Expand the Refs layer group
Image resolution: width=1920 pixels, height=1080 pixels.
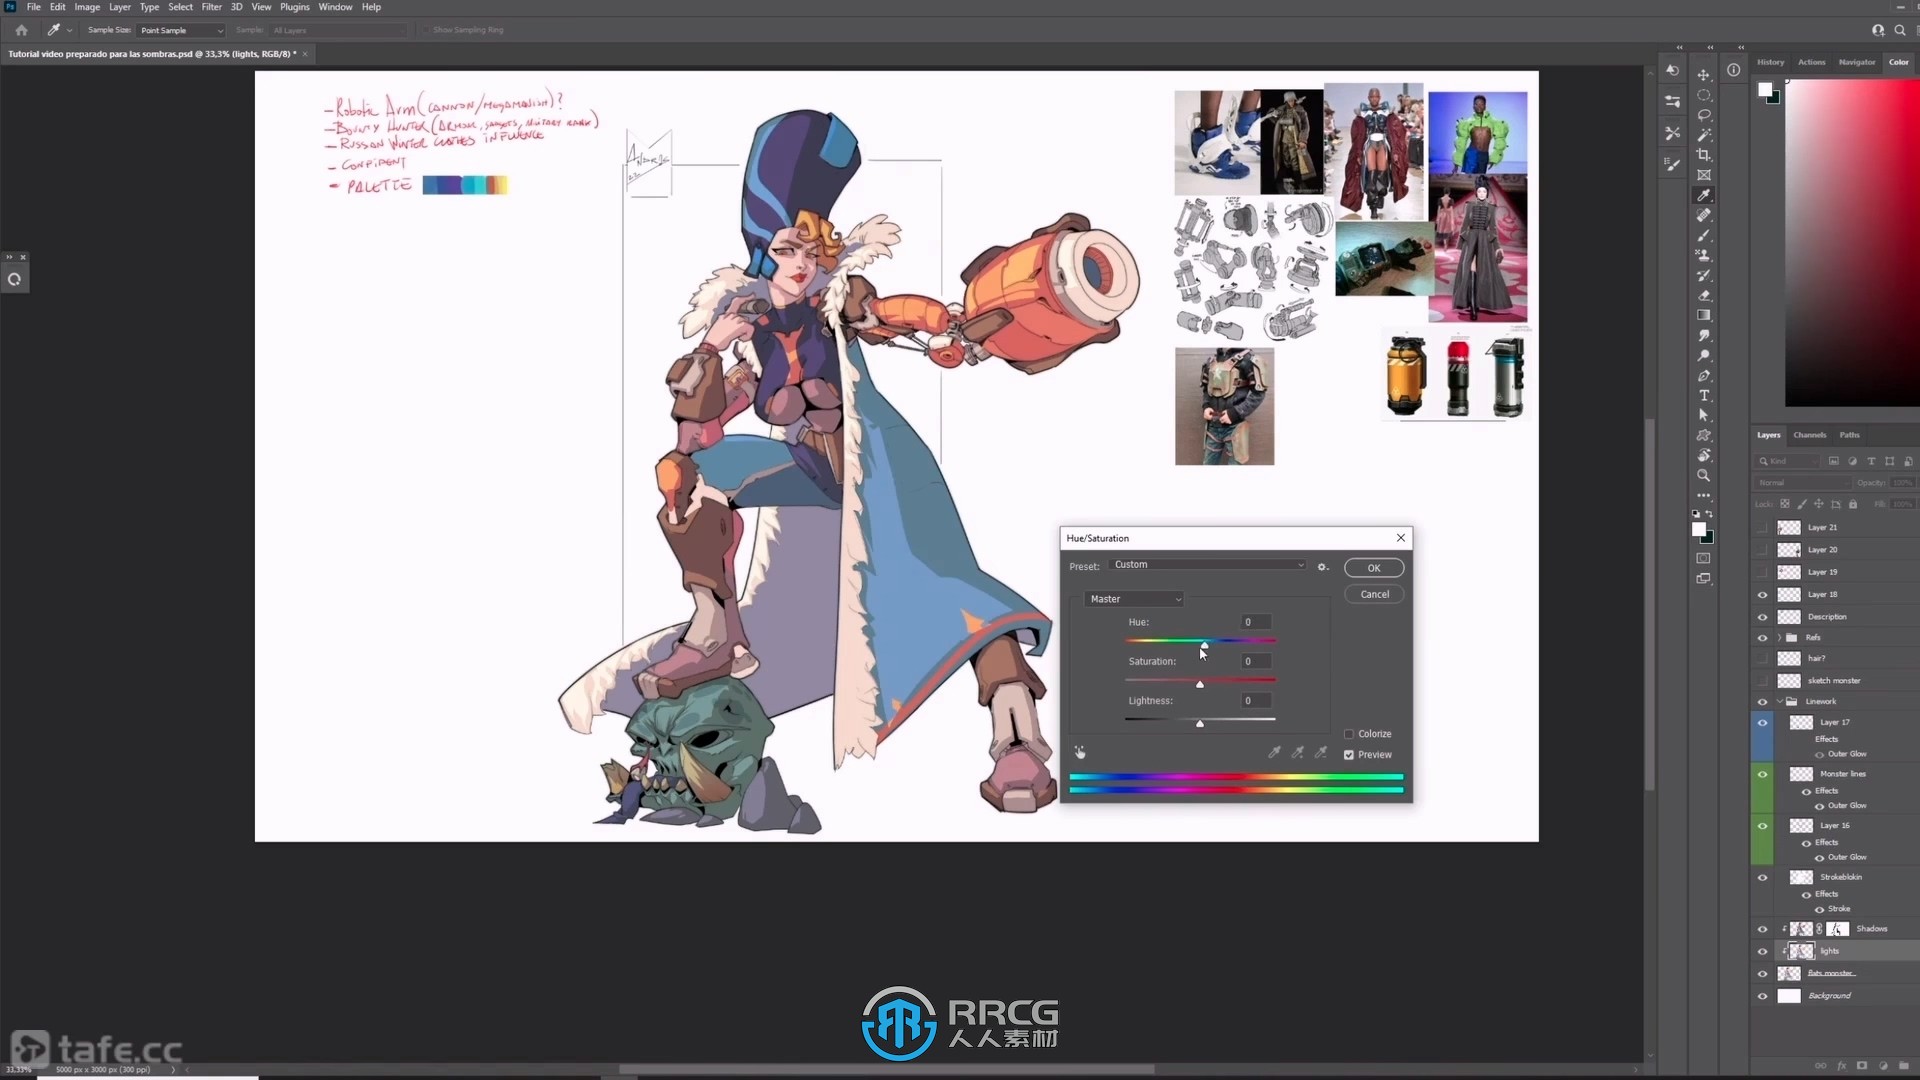(x=1780, y=638)
